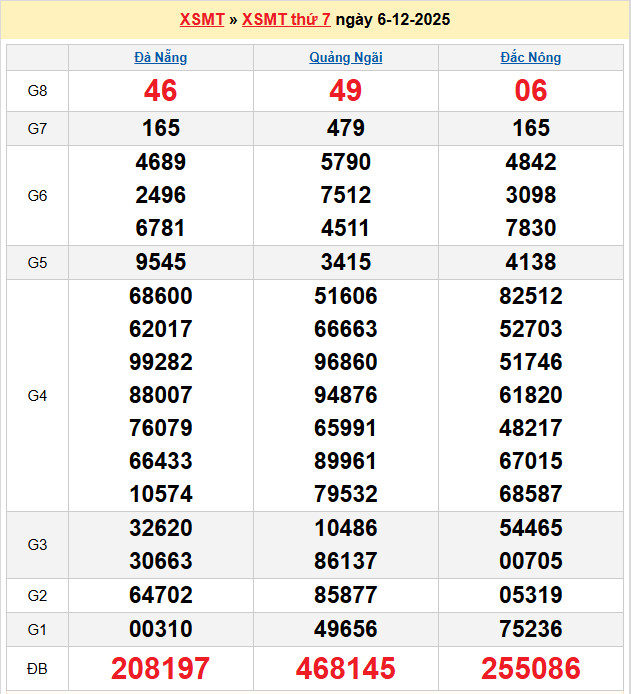631x694 pixels.
Task: Select the G1 number 49656
Action: (345, 629)
